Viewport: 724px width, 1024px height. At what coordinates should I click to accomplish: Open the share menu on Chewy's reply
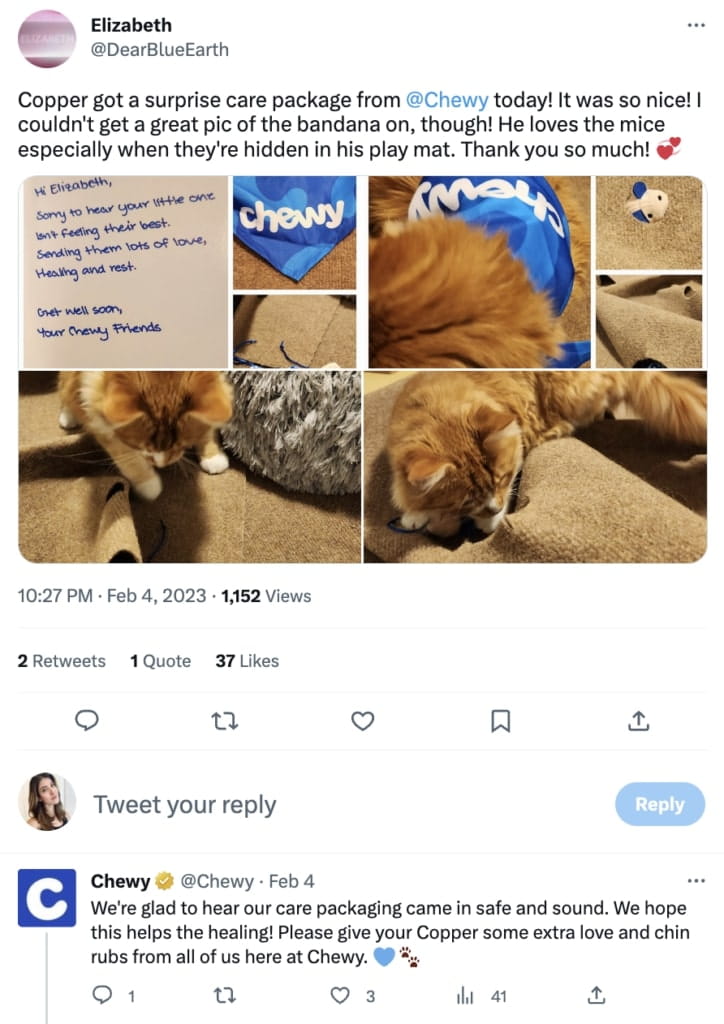[x=595, y=996]
